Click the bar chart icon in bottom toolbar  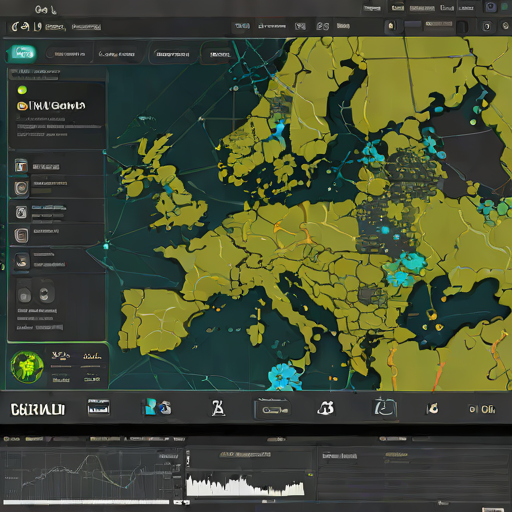point(98,407)
